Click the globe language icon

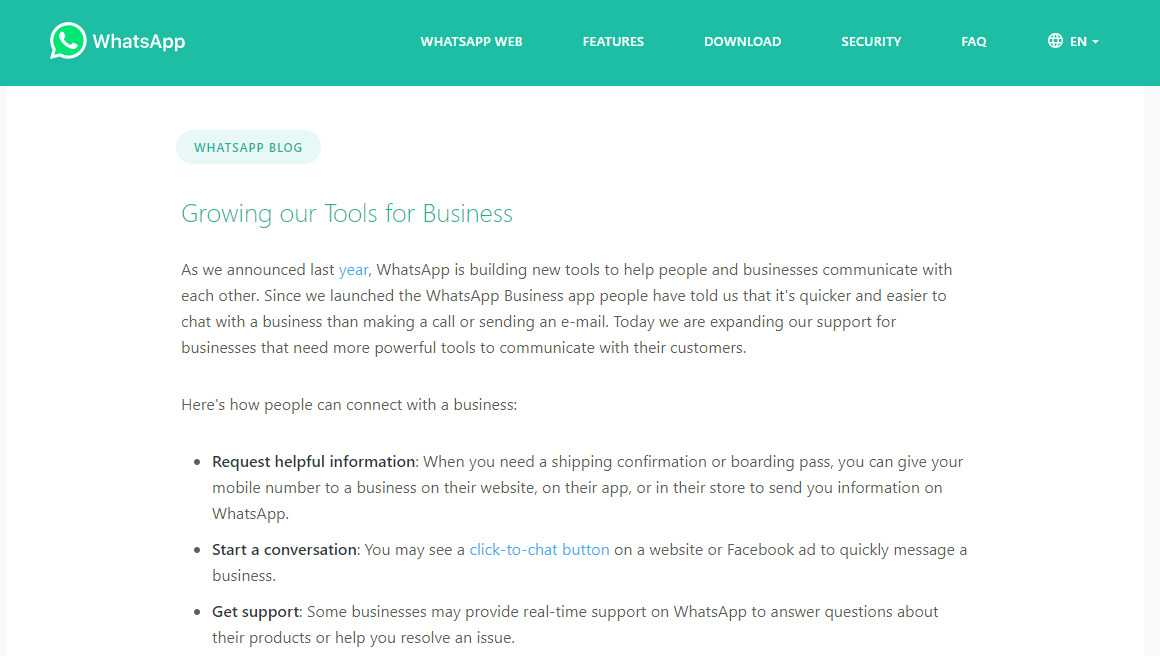(x=1055, y=41)
